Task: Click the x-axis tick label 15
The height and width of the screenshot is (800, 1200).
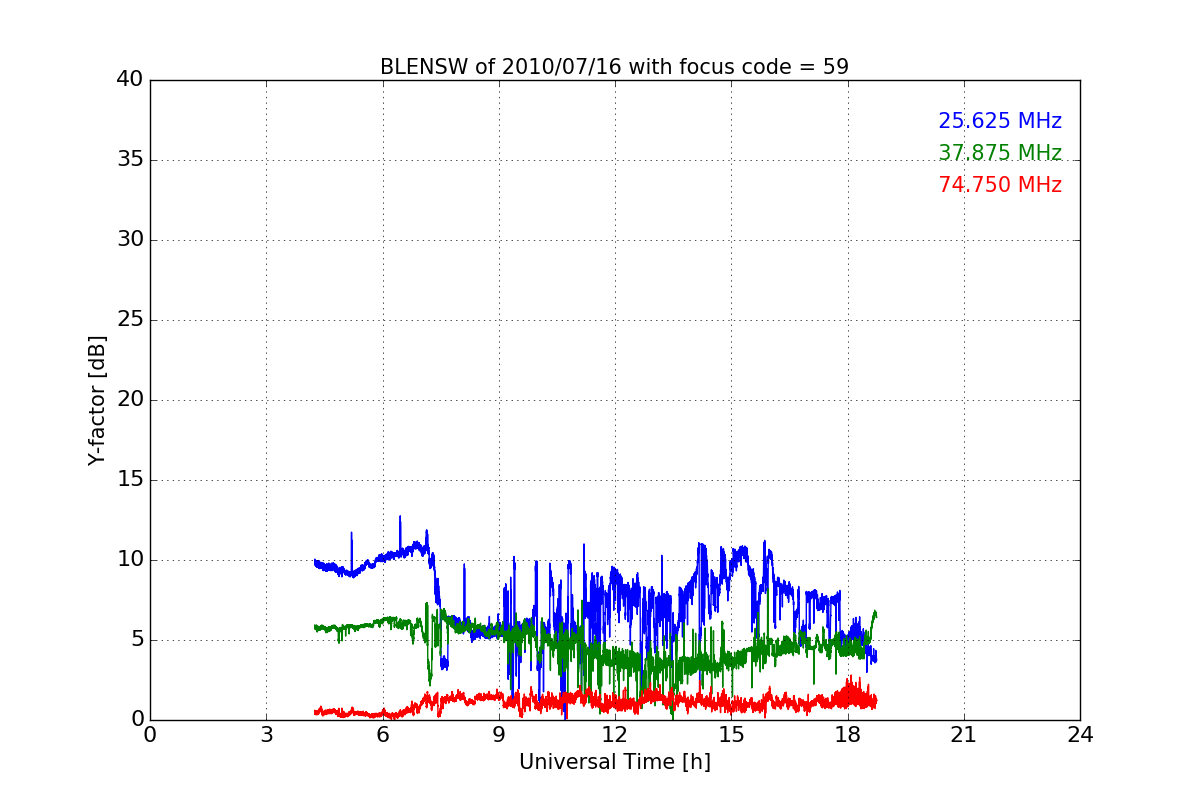Action: [x=731, y=735]
